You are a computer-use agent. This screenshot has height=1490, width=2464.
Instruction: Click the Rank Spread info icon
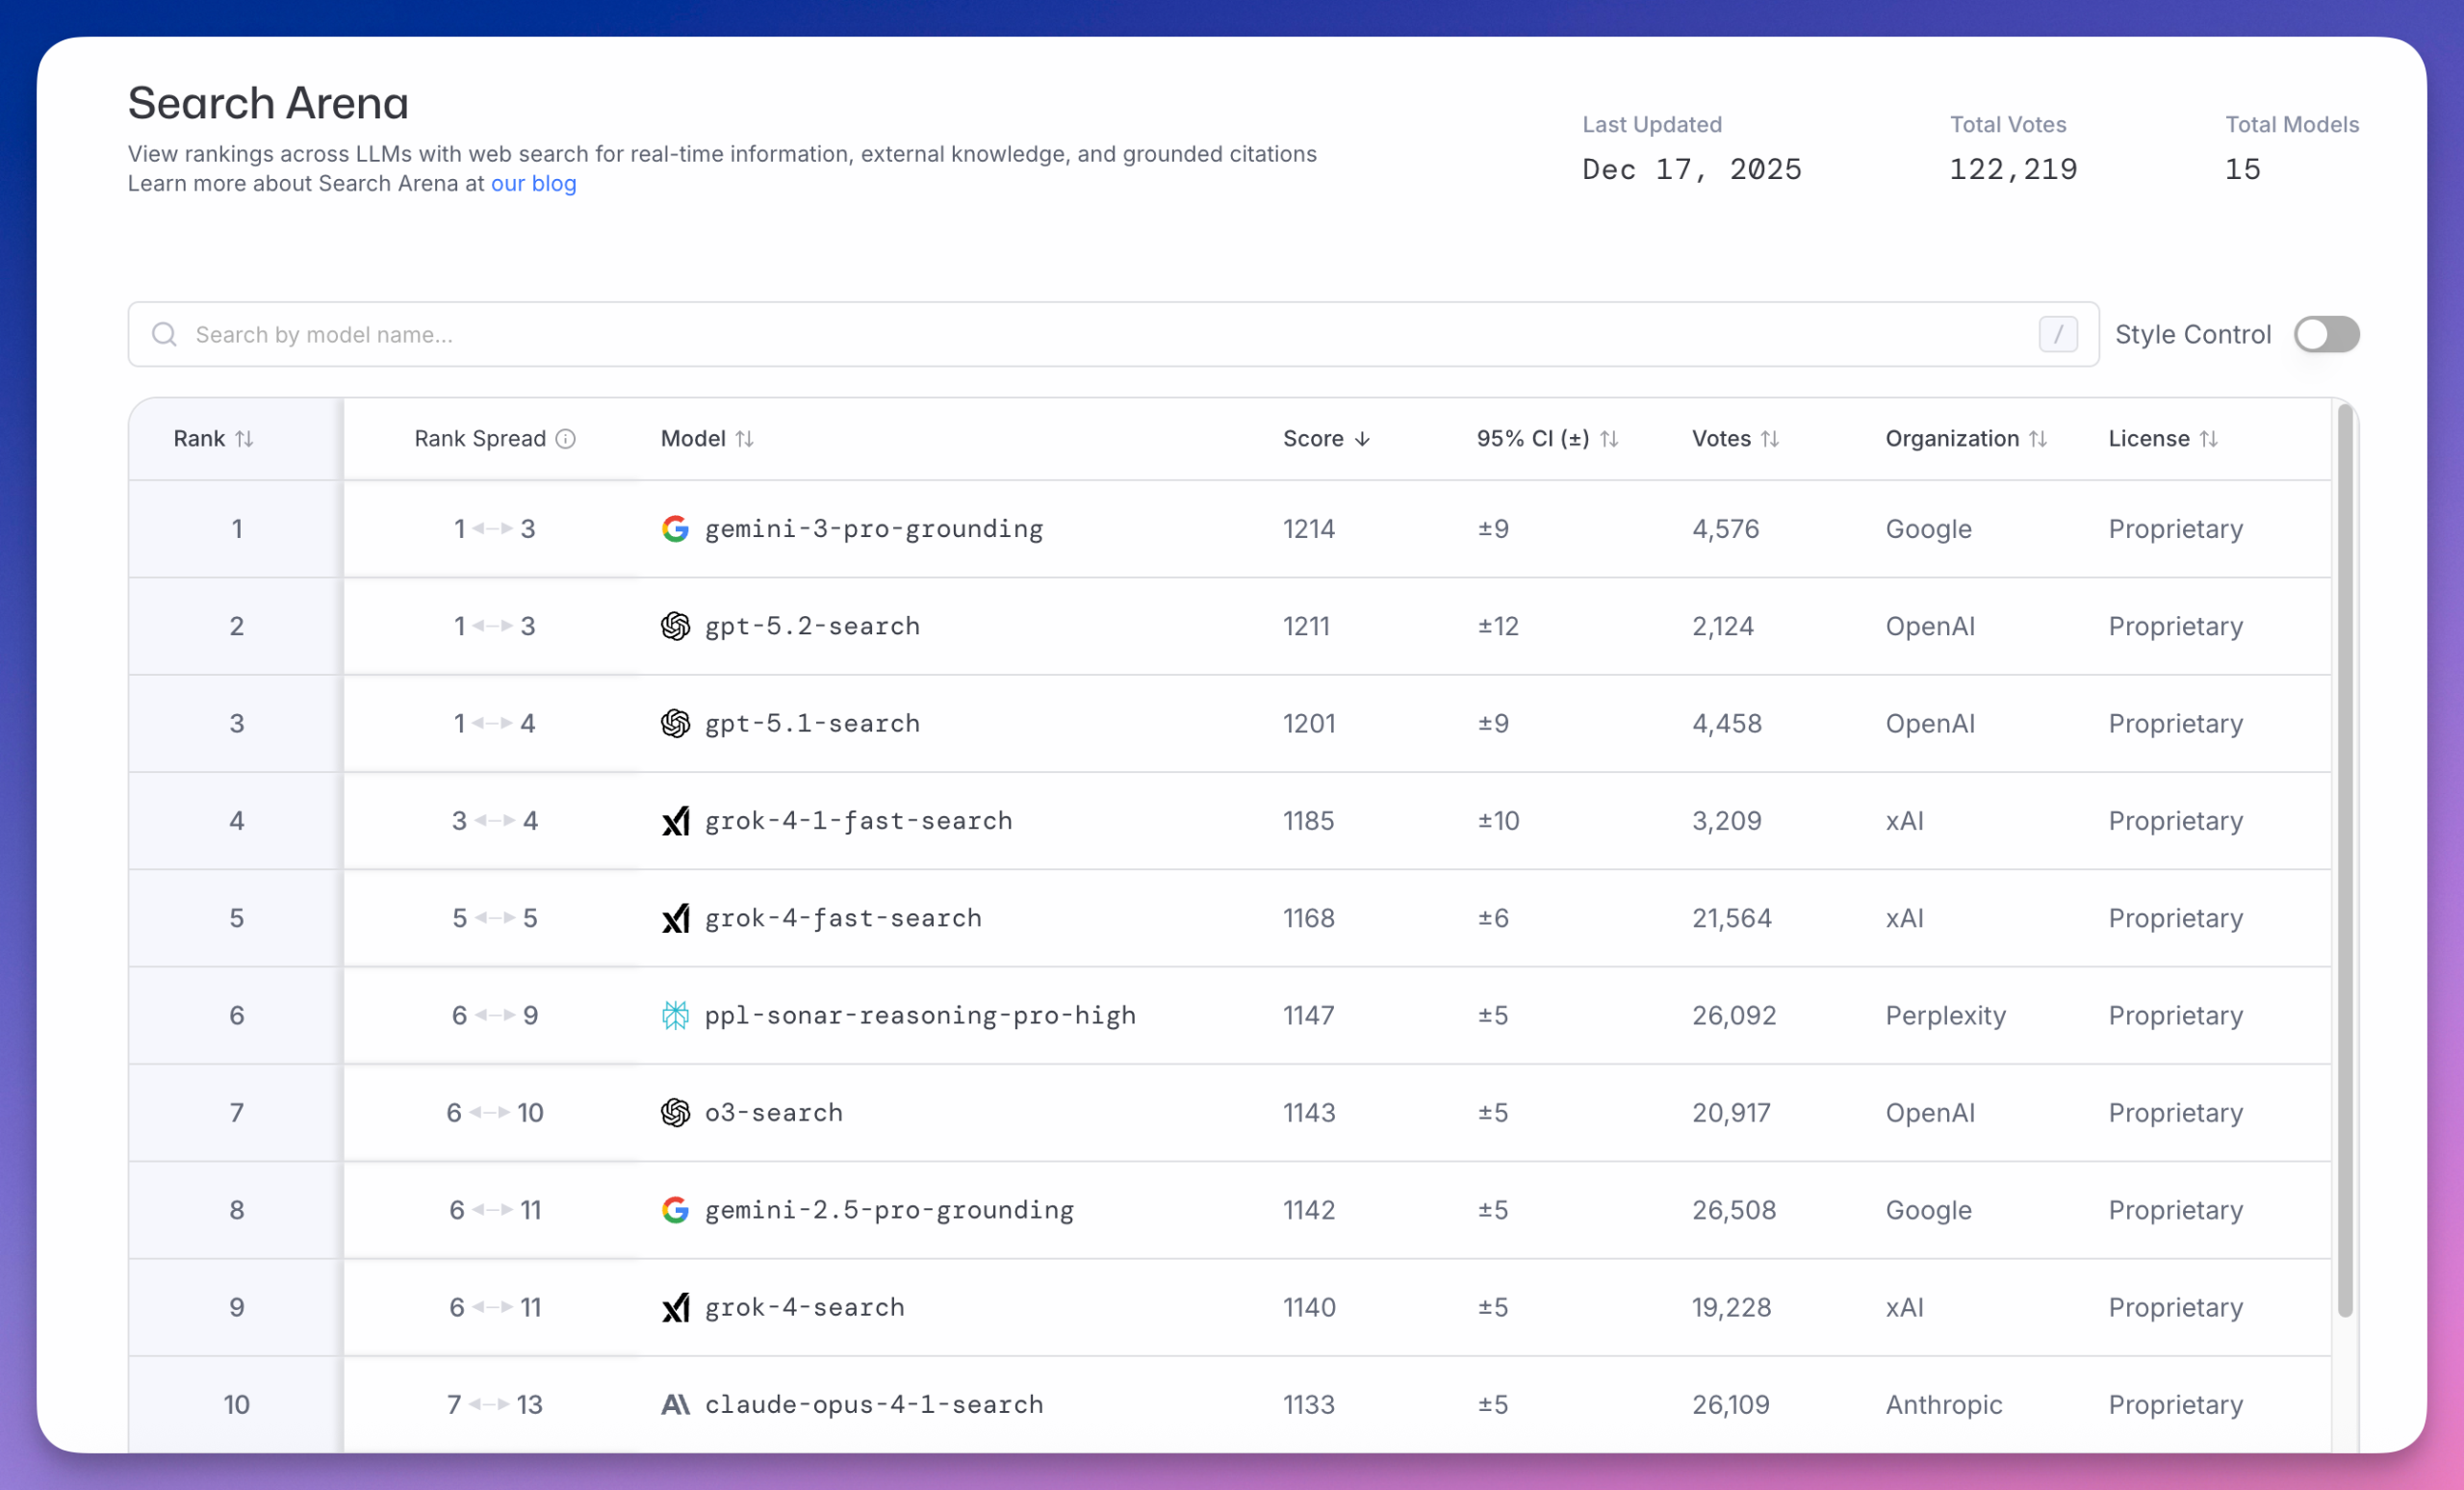[x=566, y=439]
